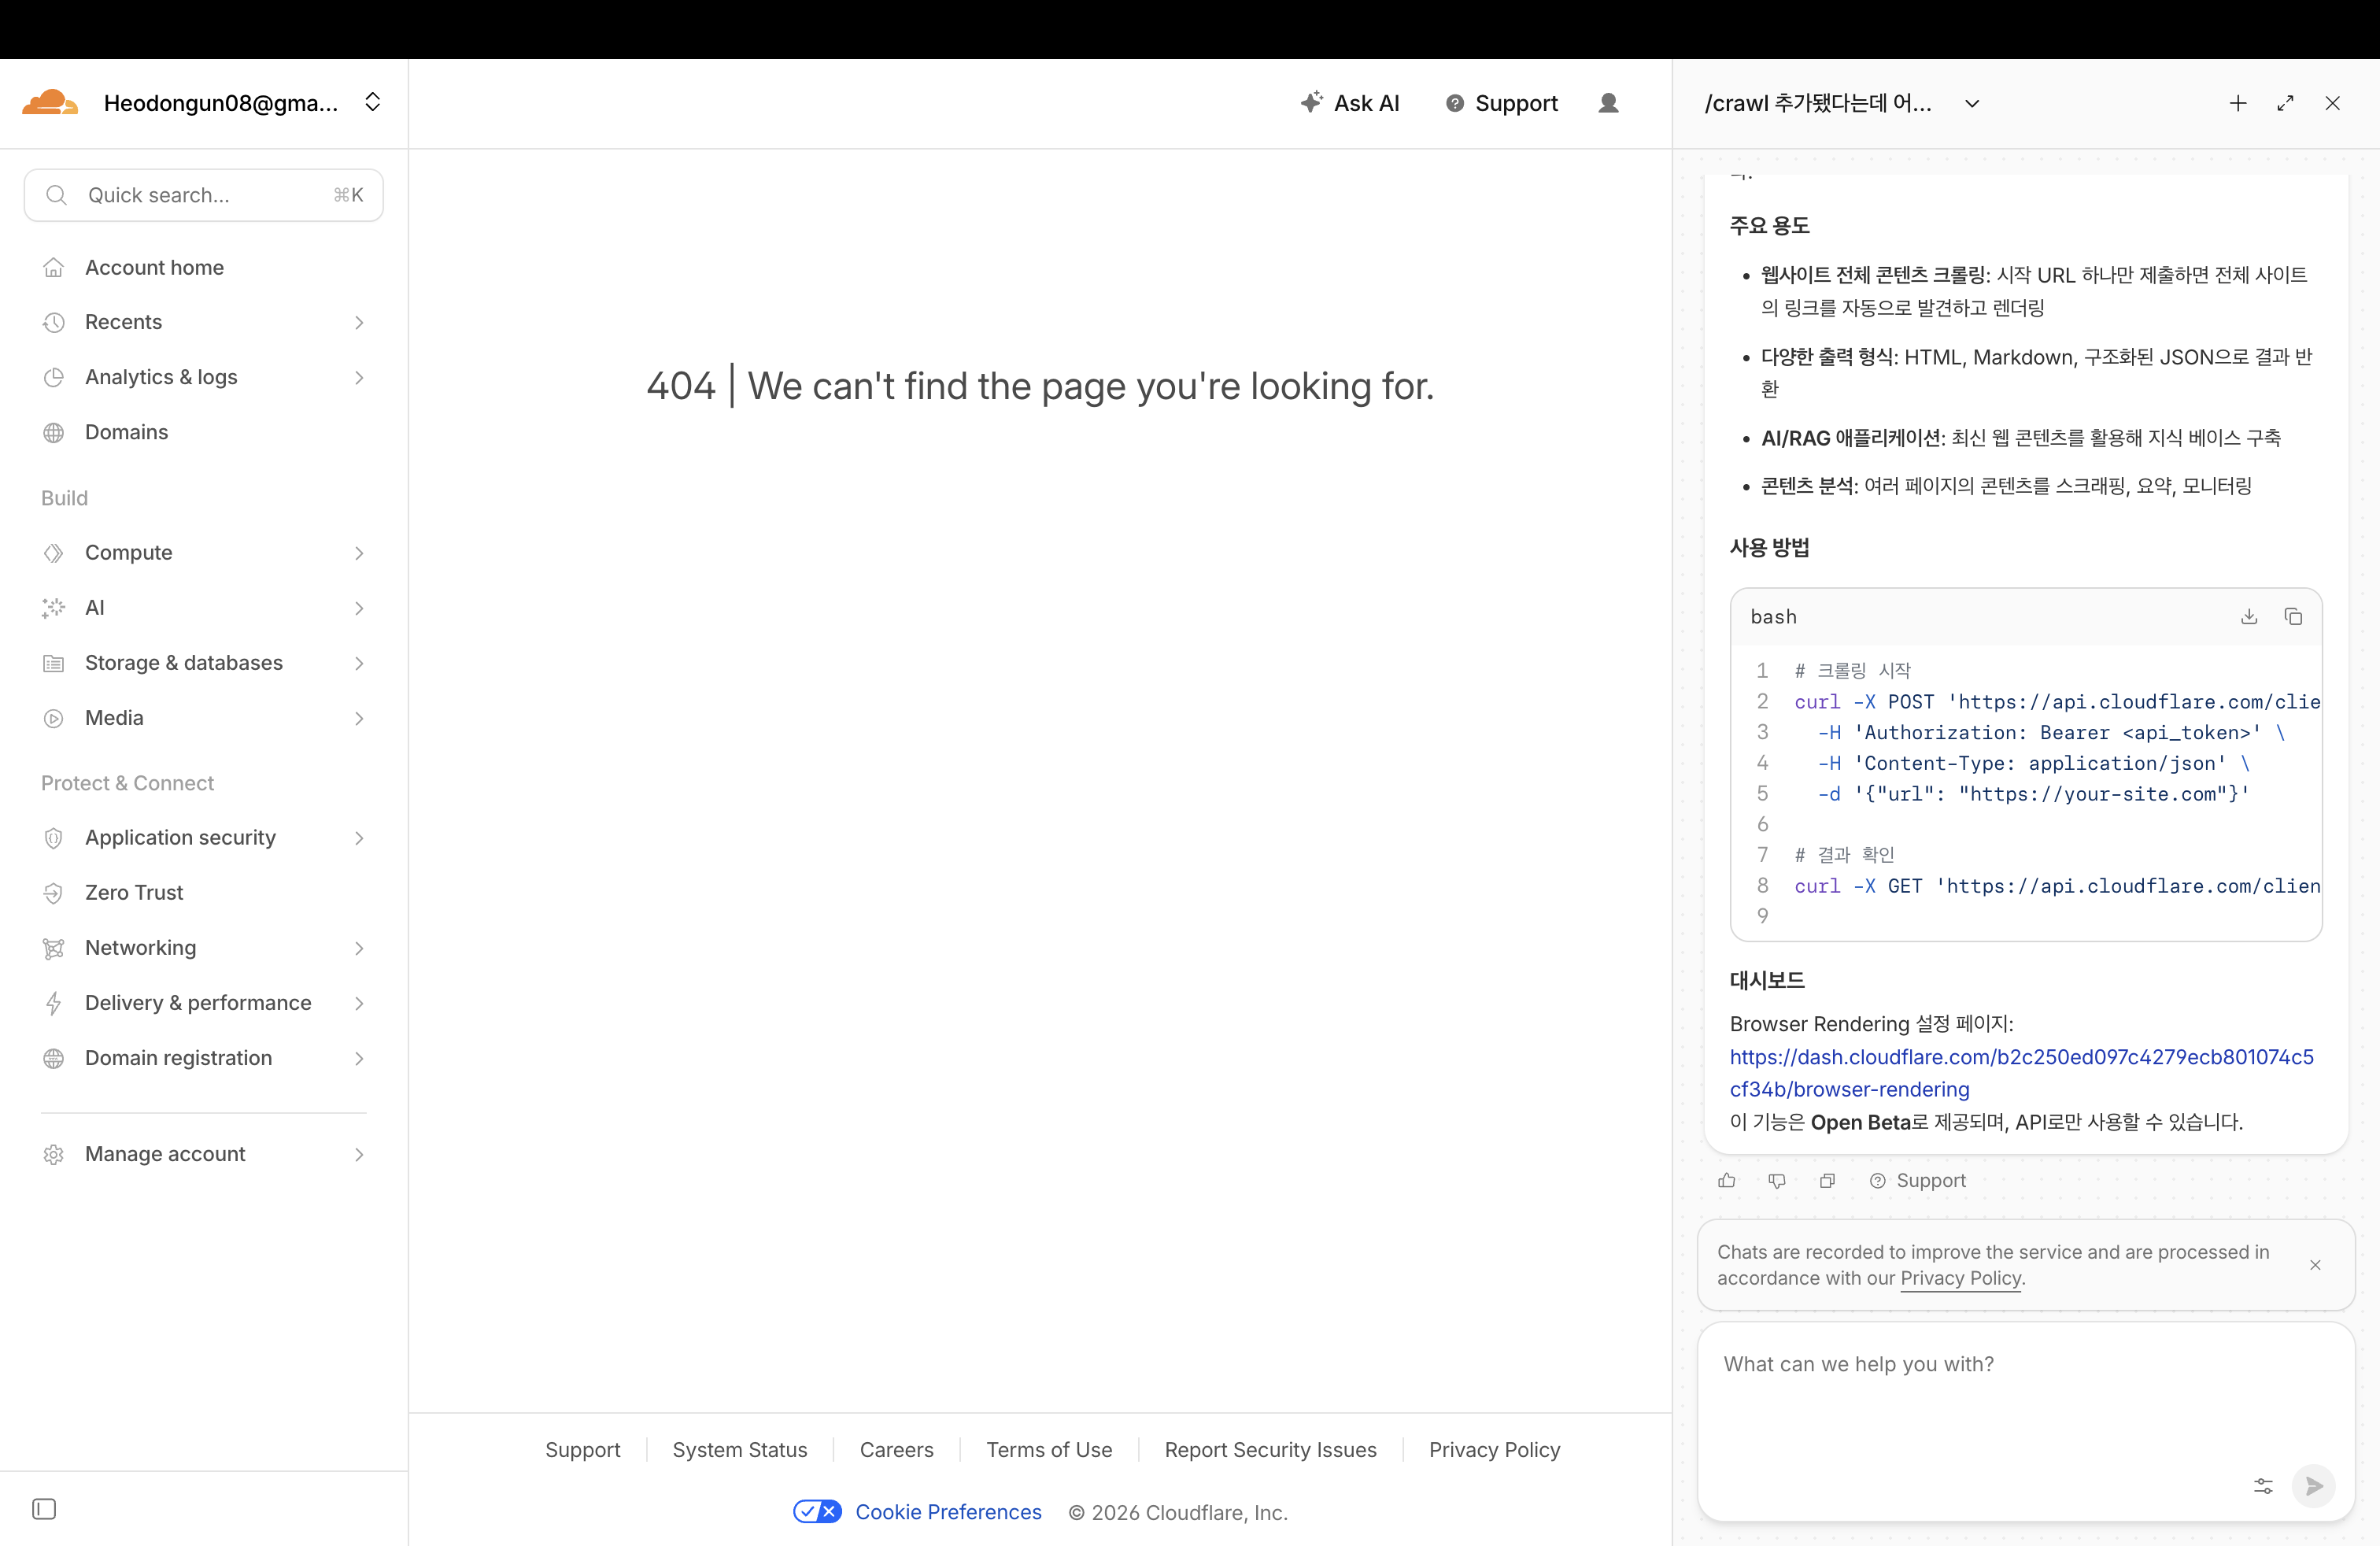2380x1546 pixels.
Task: Expand the Networking menu
Action: tap(204, 948)
